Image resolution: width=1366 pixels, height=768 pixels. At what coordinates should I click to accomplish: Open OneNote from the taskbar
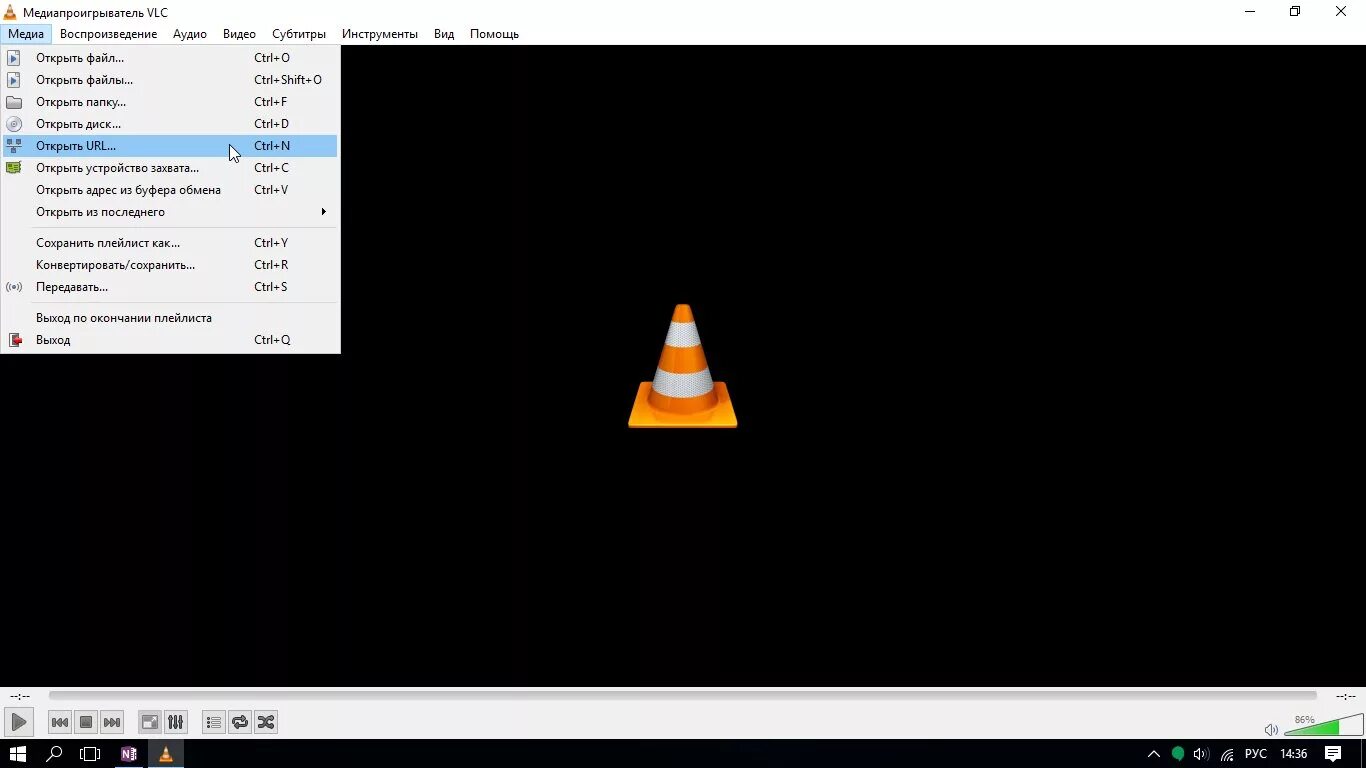128,754
